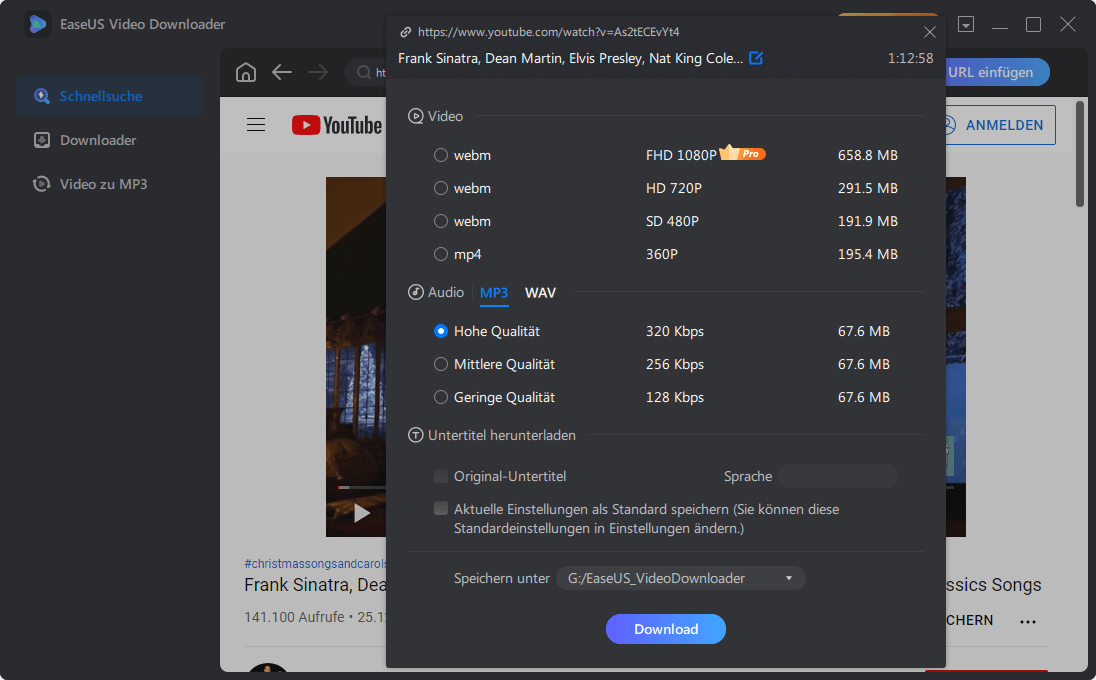Screen dimensions: 1096x680
Task: Open the three-dot more actions menu
Action: (1028, 621)
